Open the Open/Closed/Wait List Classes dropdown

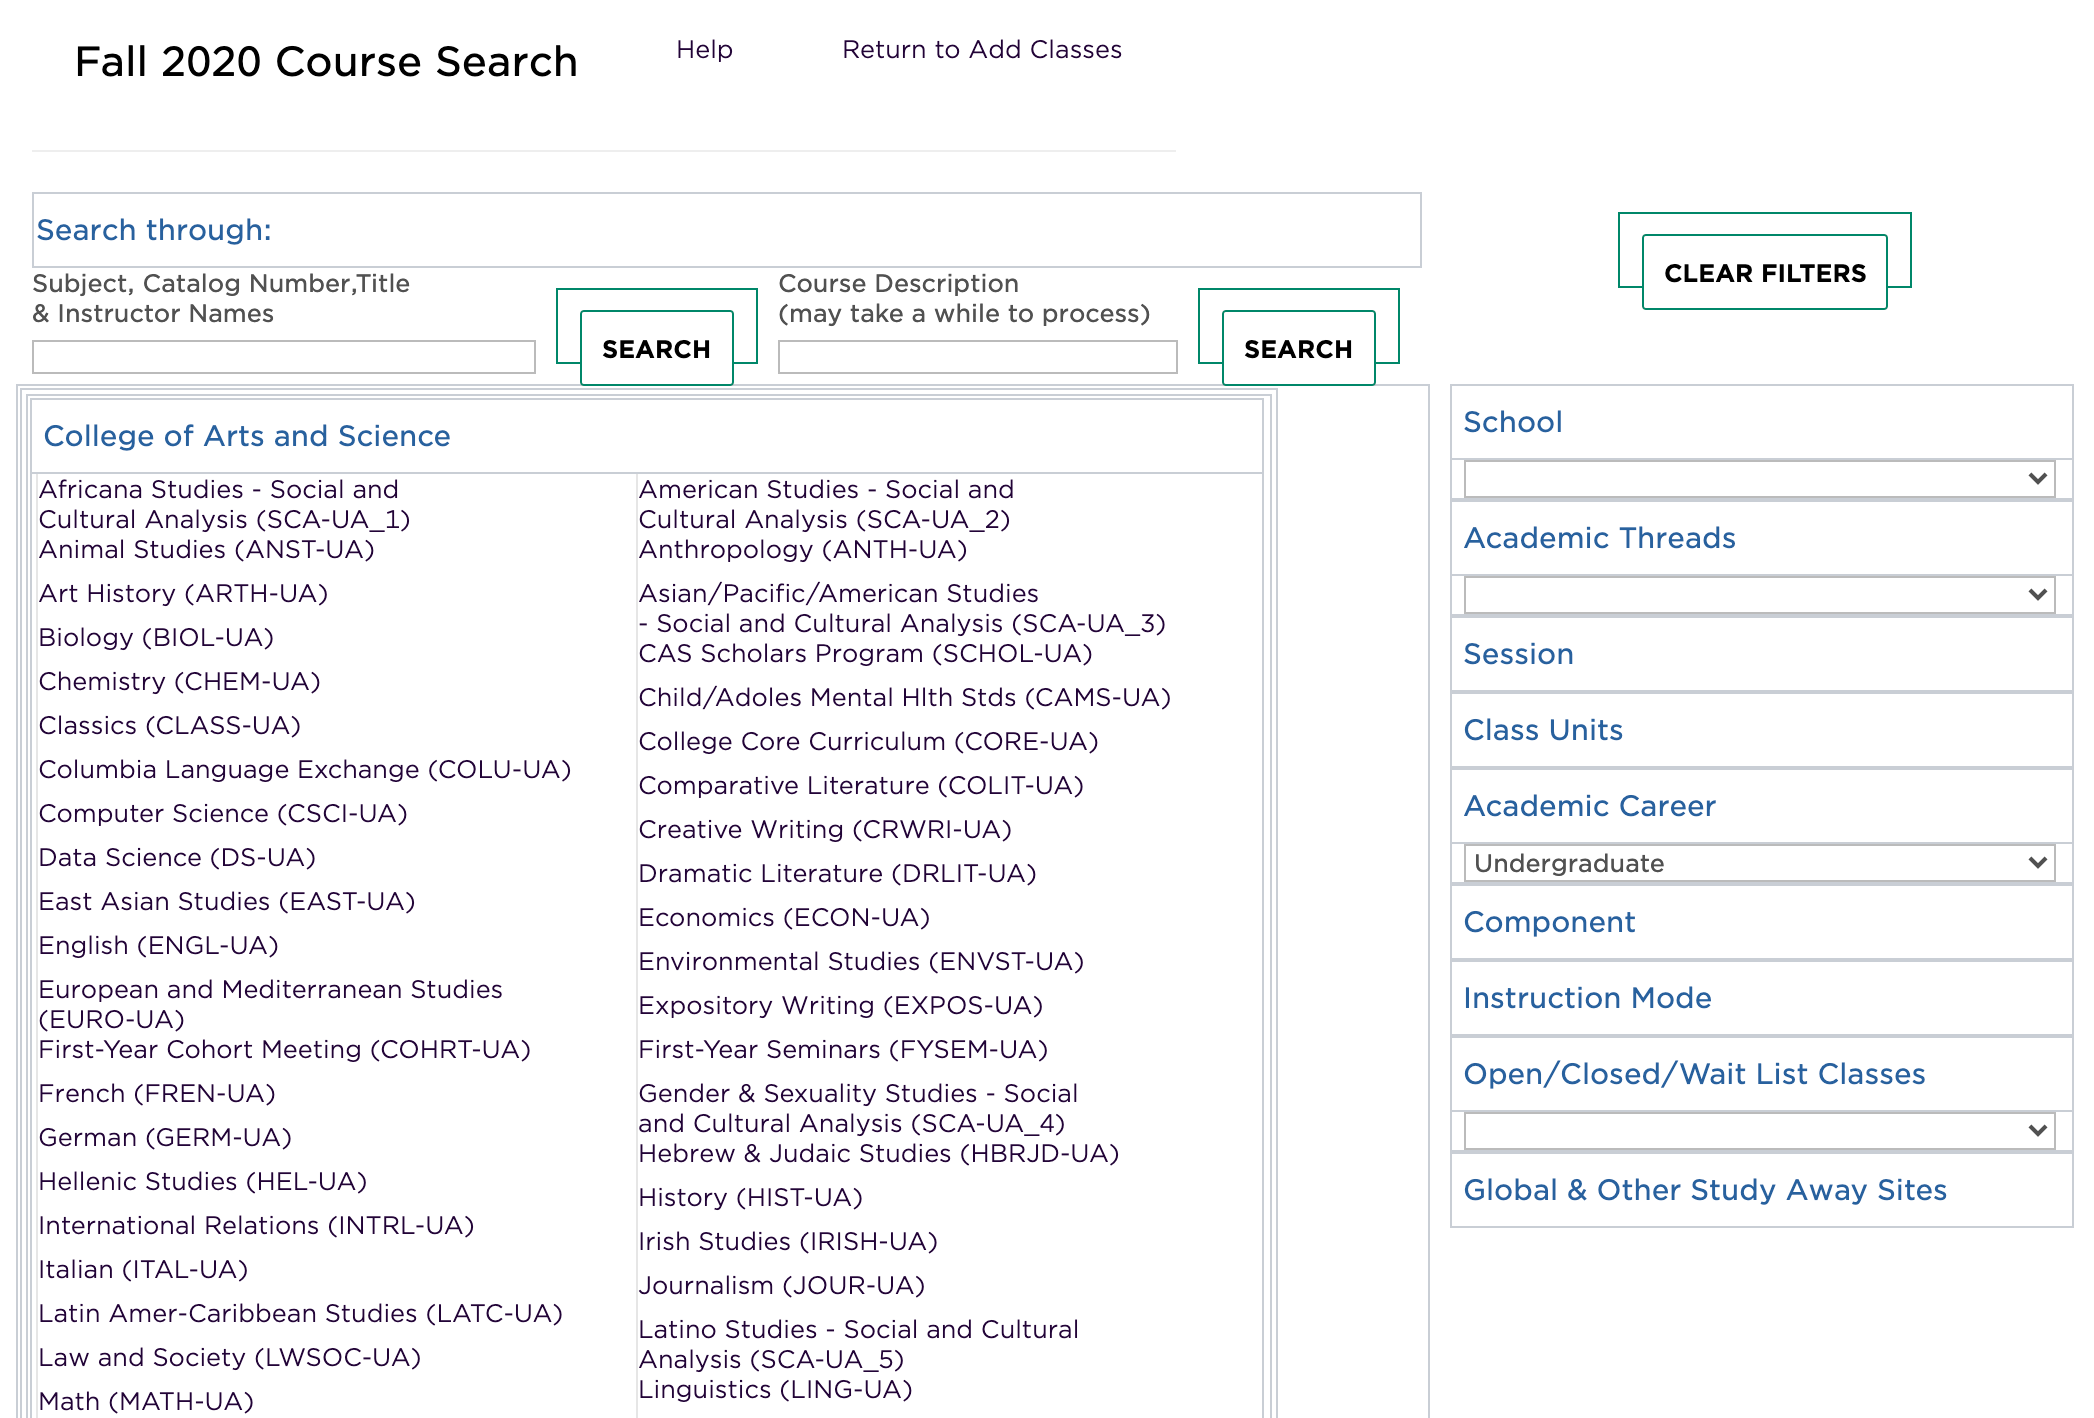tap(1759, 1131)
